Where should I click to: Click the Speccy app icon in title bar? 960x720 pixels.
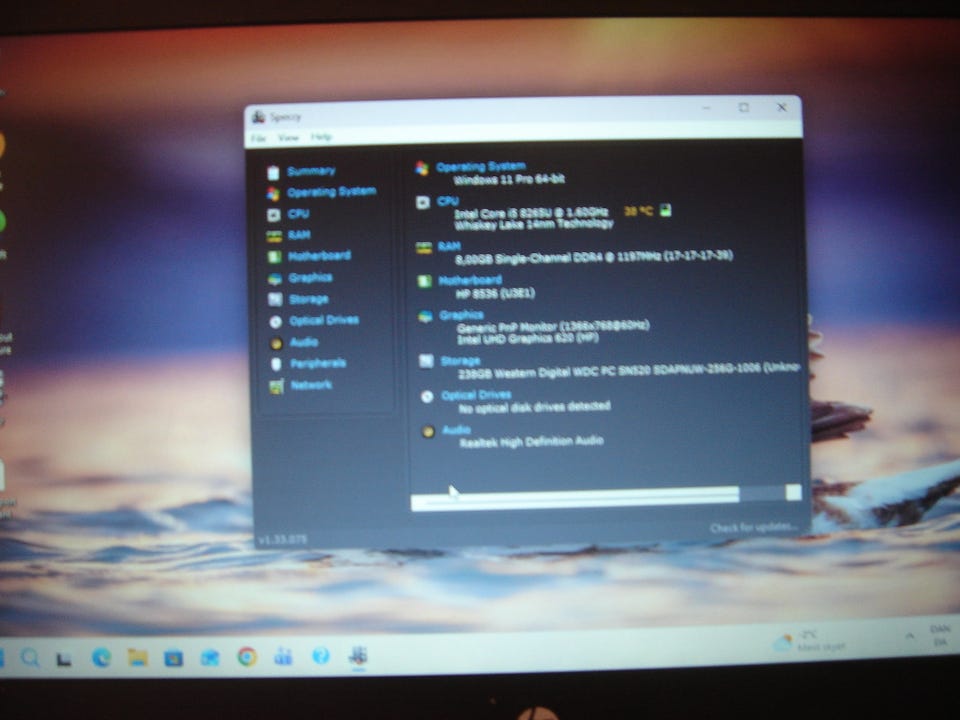(258, 116)
